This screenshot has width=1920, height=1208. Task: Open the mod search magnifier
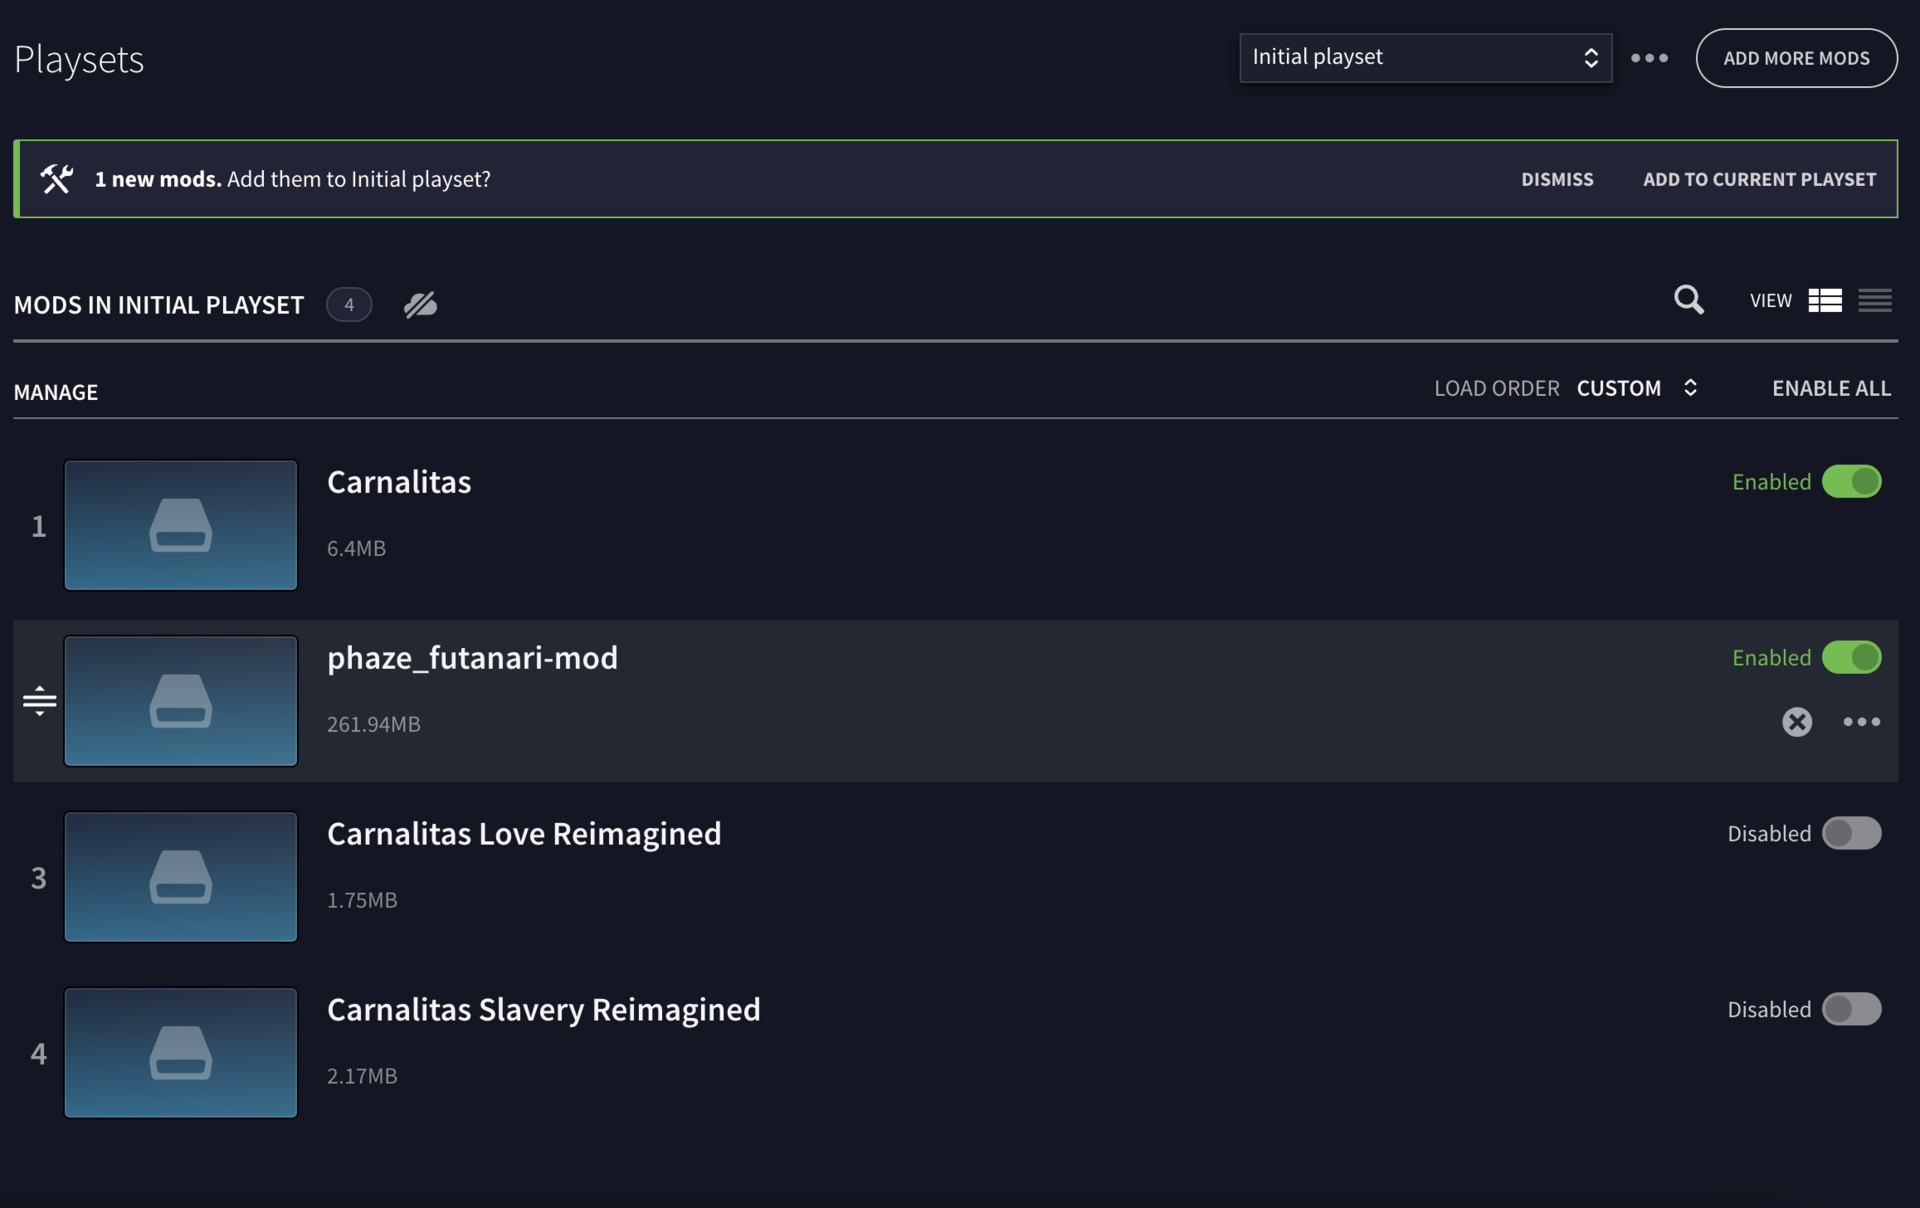[x=1689, y=300]
